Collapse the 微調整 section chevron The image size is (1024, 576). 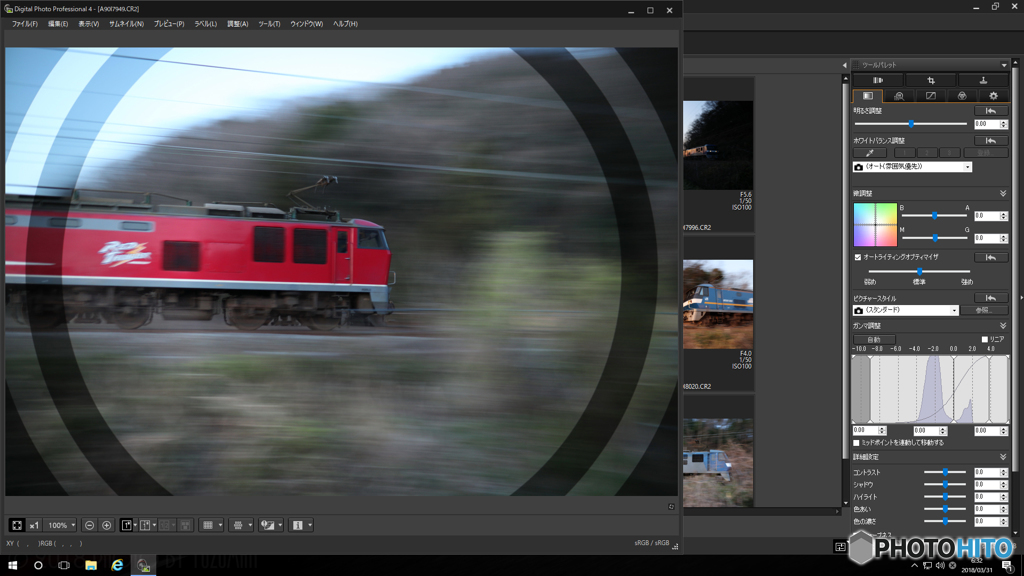[1002, 194]
